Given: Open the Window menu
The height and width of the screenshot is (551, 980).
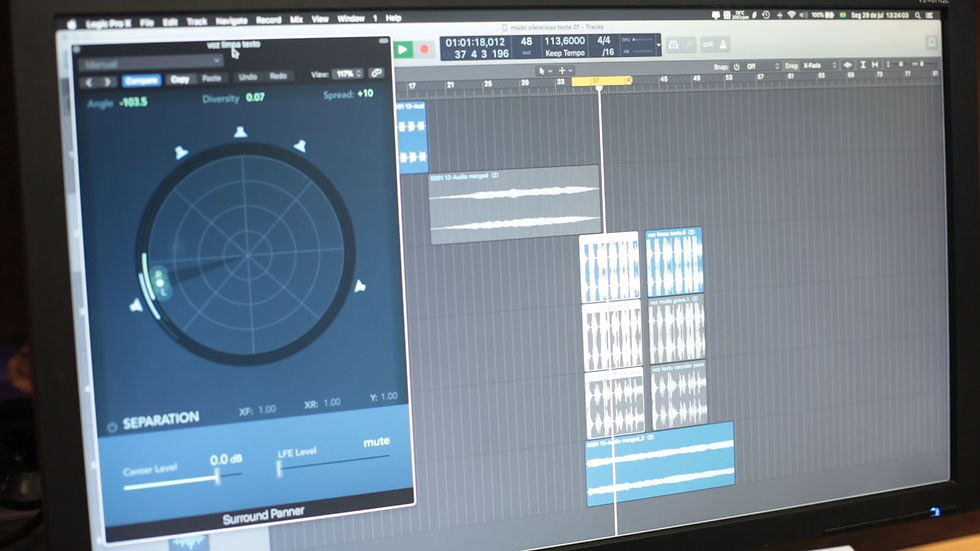Looking at the screenshot, I should (x=351, y=19).
